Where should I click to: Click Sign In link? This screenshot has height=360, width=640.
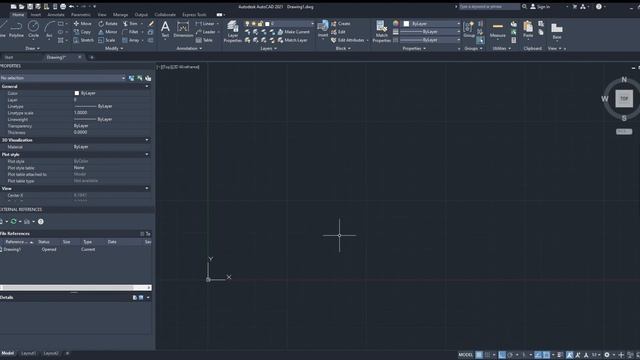coord(540,7)
